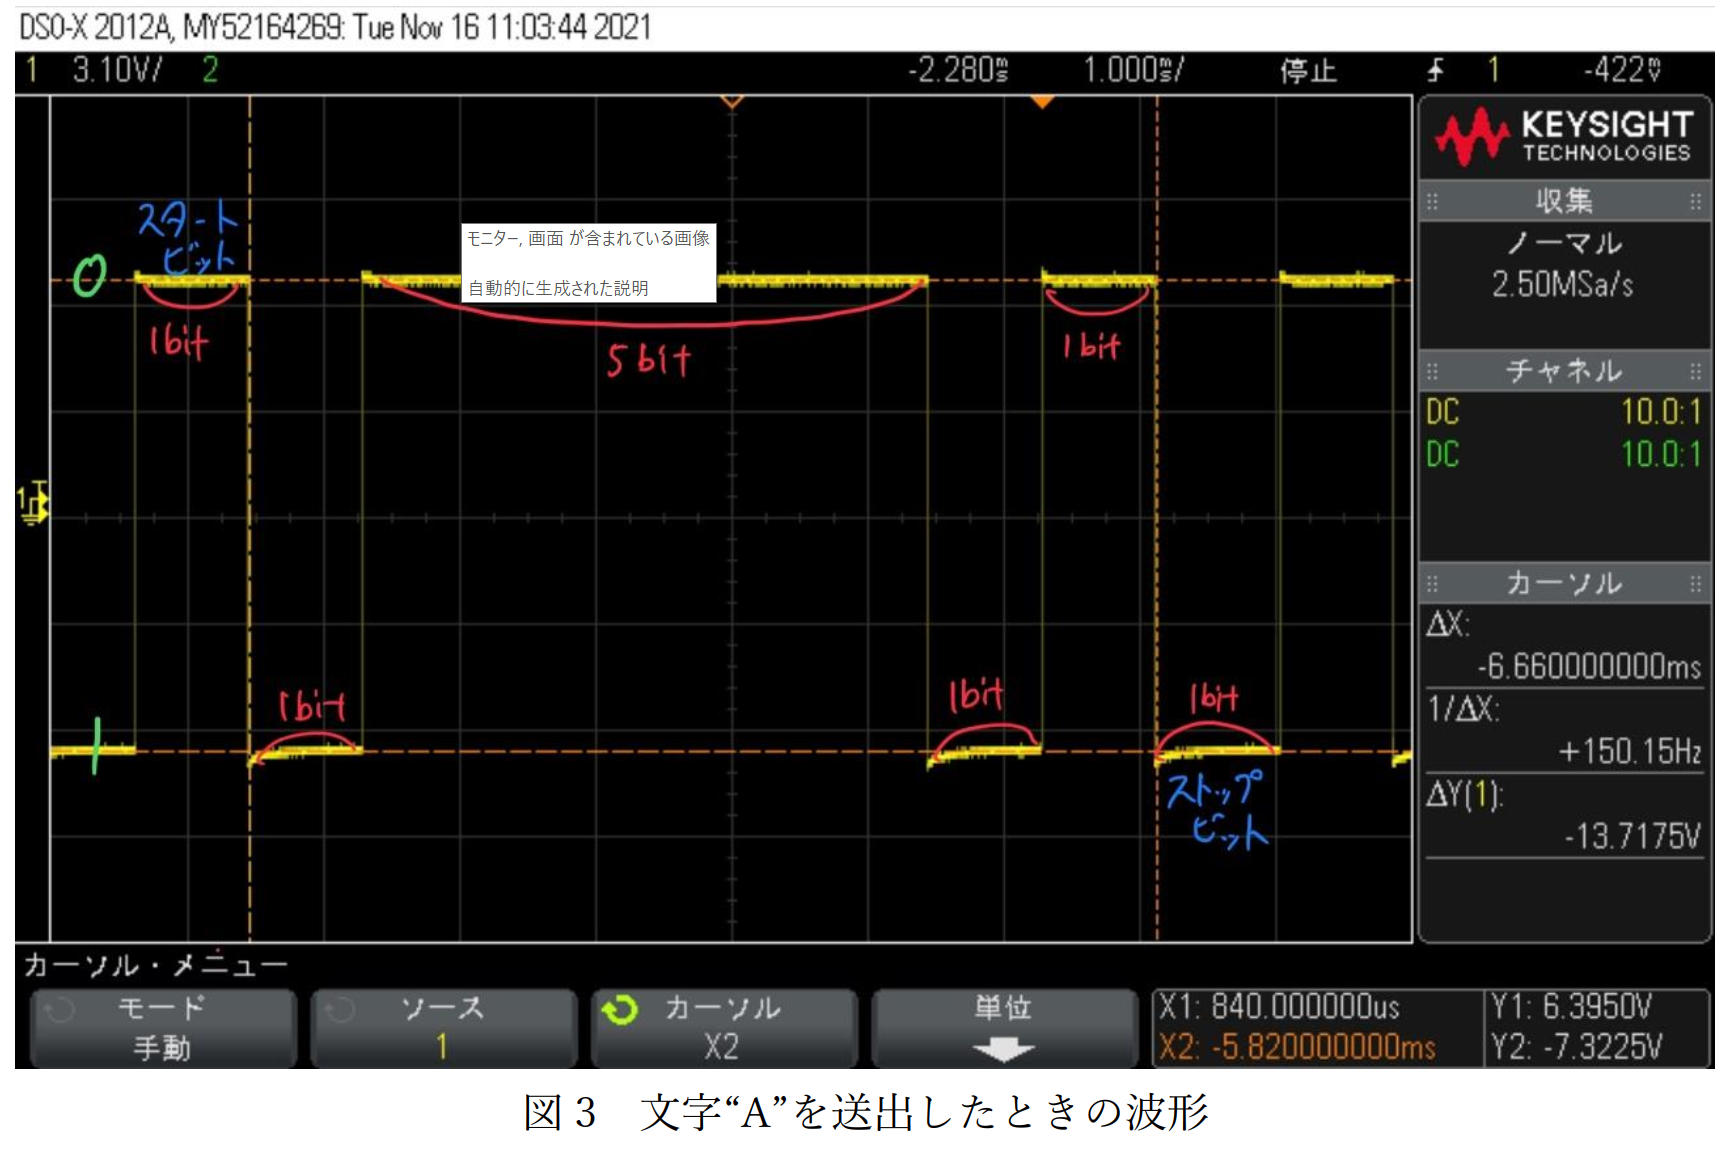Image resolution: width=1733 pixels, height=1149 pixels.
Task: Click the trigger rising-edge icon in status bar
Action: (x=1436, y=70)
